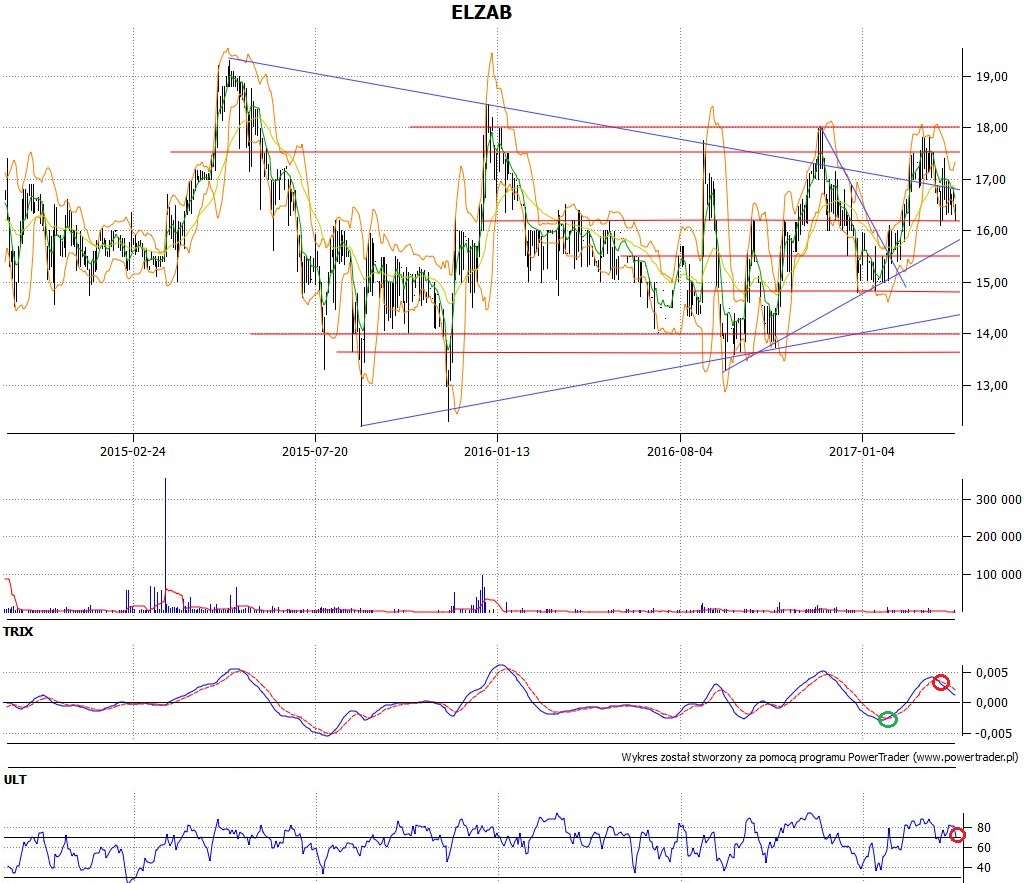
Task: Click the 100 000 volume axis label
Action: point(999,575)
